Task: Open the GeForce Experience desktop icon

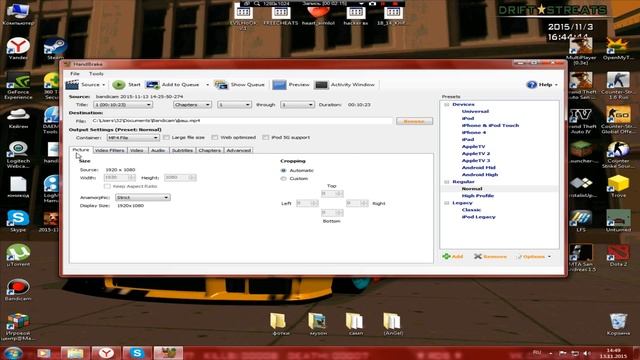Action: point(18,86)
